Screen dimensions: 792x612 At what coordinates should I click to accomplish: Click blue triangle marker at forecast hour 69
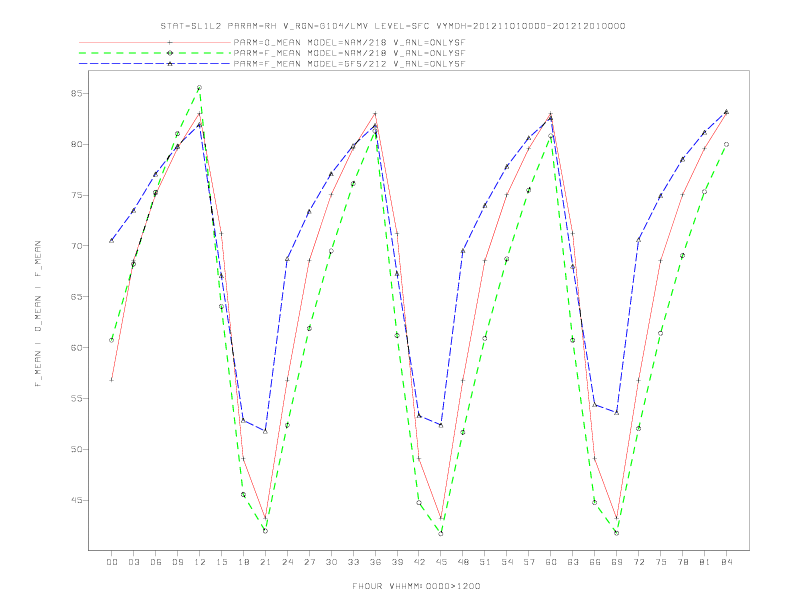617,413
